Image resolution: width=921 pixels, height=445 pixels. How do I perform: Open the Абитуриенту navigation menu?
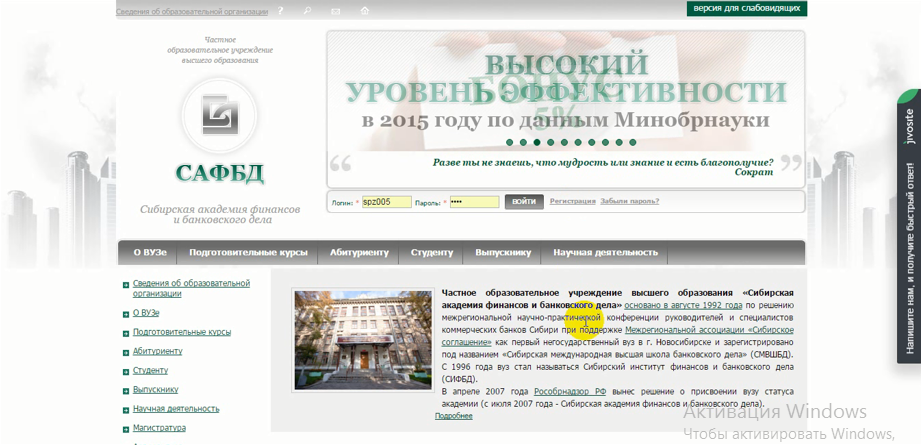(x=359, y=252)
